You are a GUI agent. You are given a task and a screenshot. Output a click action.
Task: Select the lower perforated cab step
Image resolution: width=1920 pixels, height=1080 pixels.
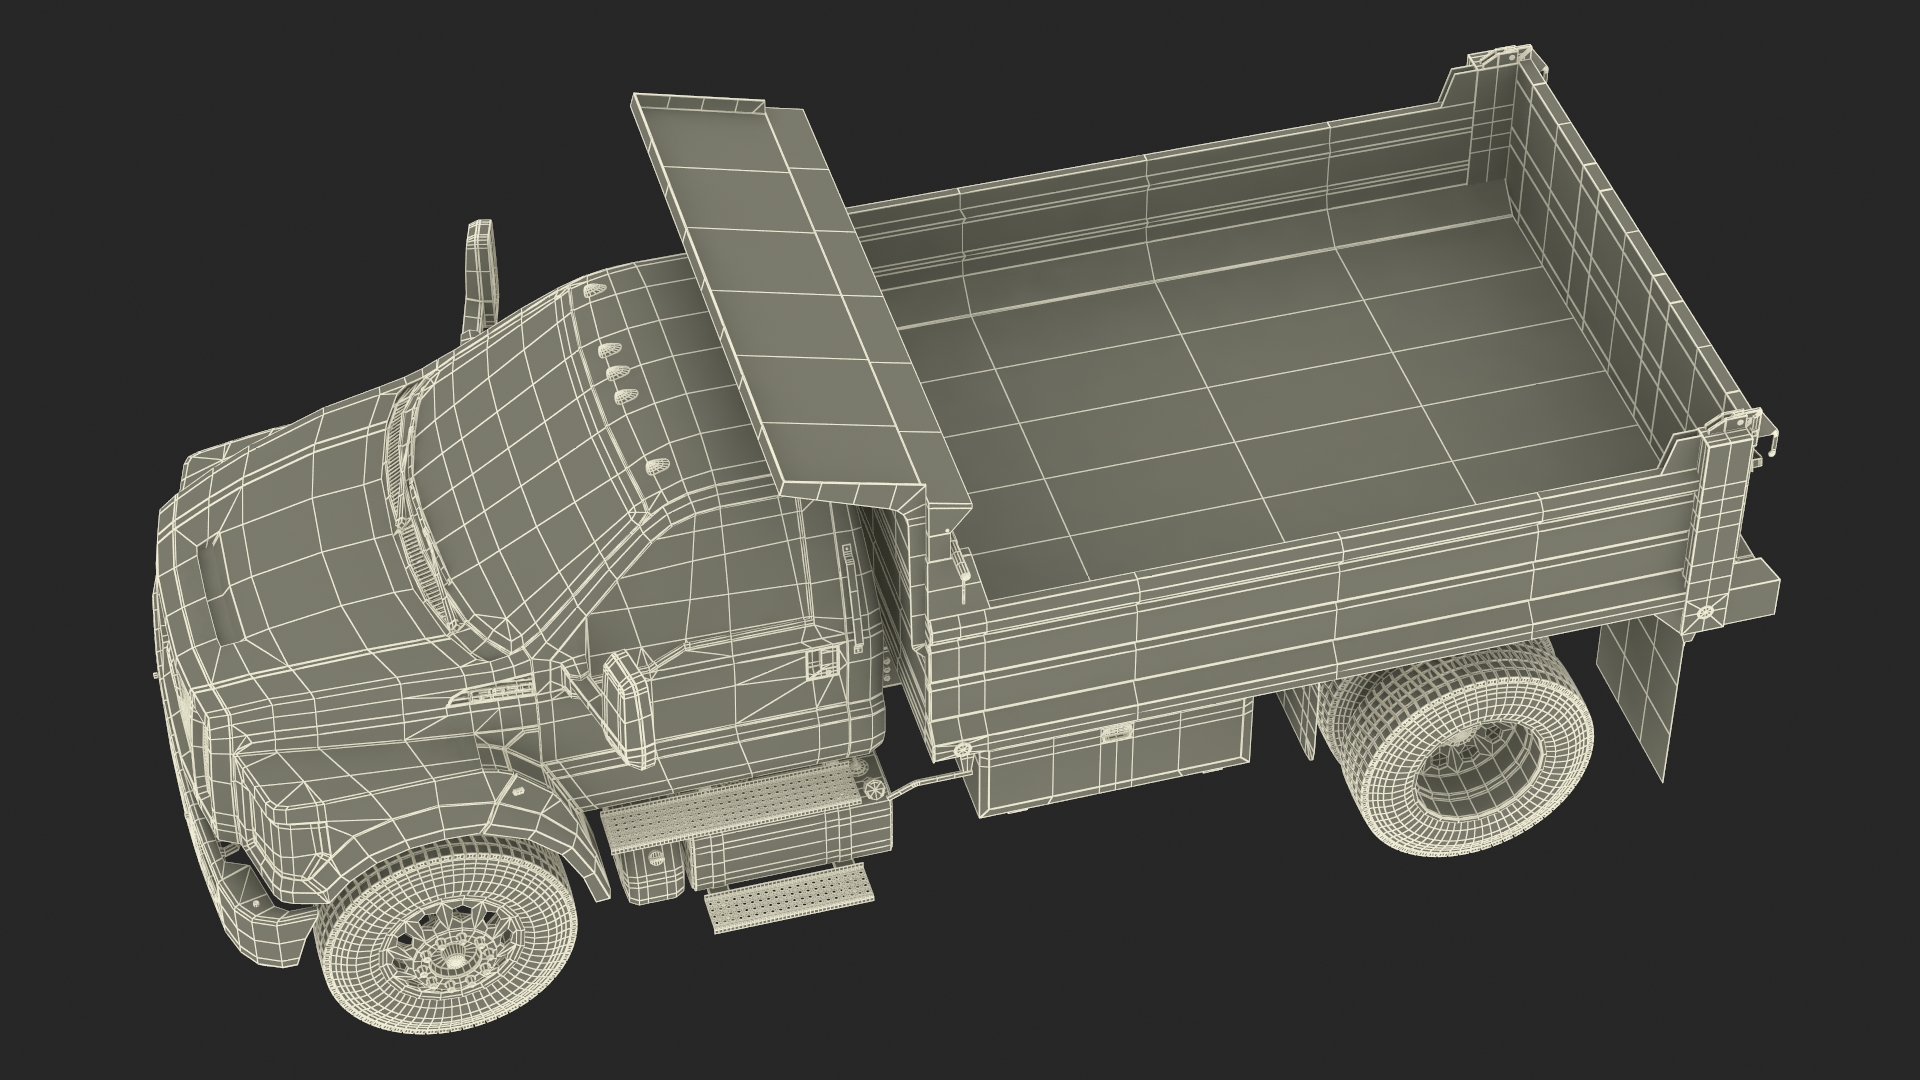(788, 898)
